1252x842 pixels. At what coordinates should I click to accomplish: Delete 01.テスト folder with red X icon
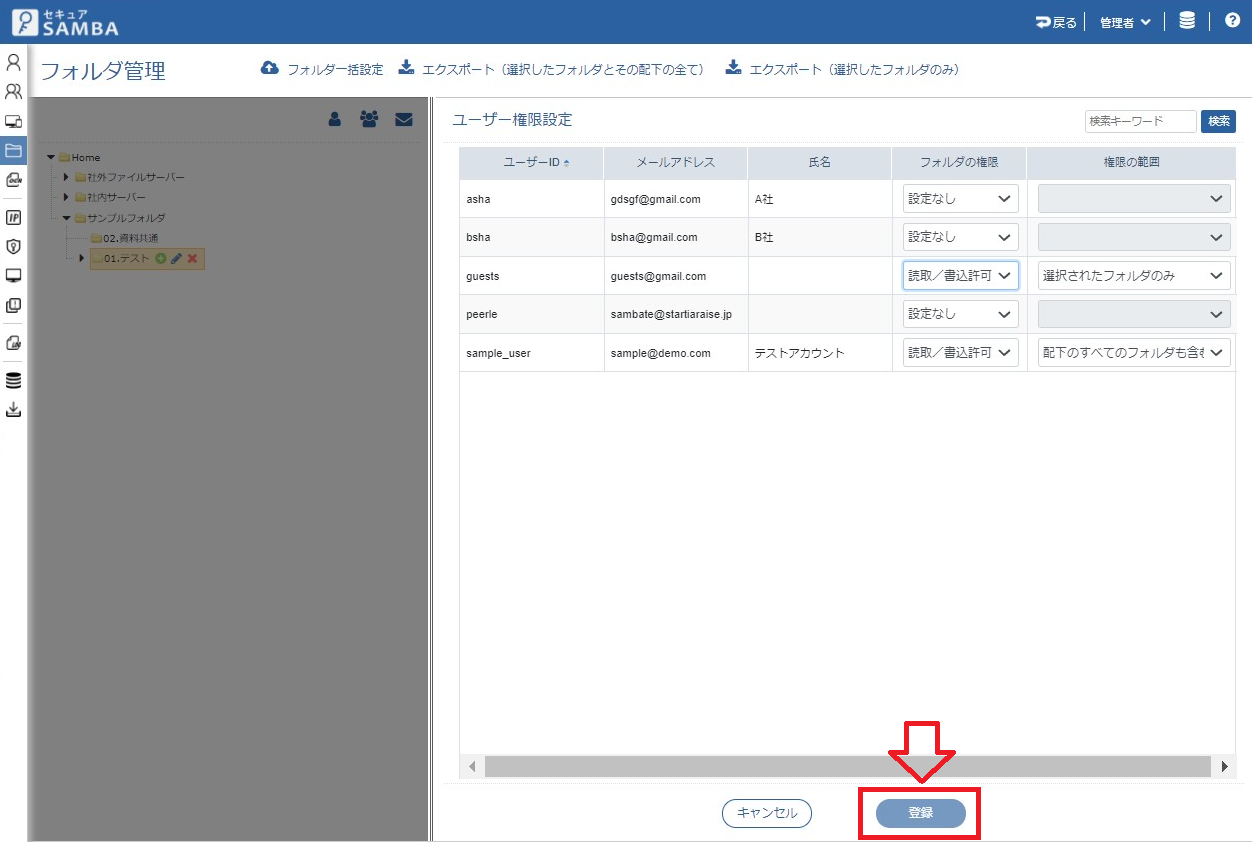tap(192, 258)
